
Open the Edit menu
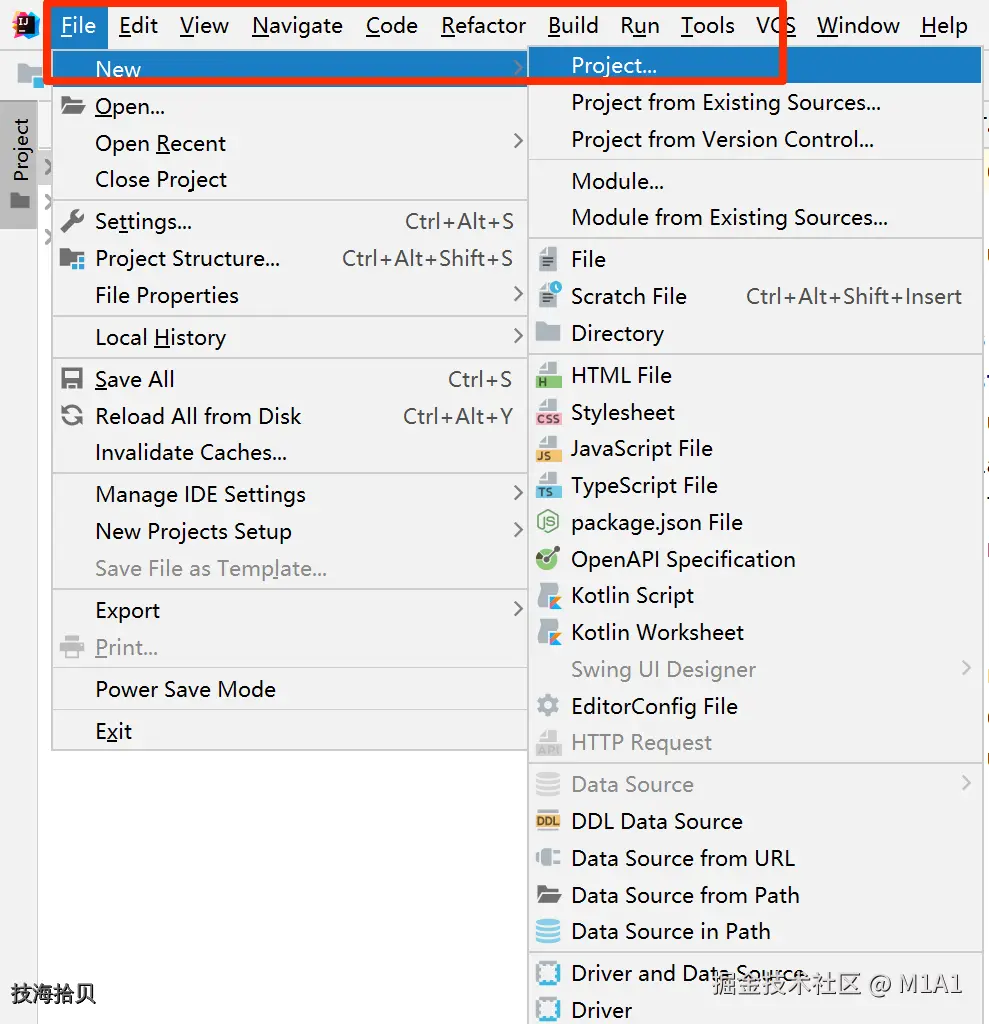(138, 25)
